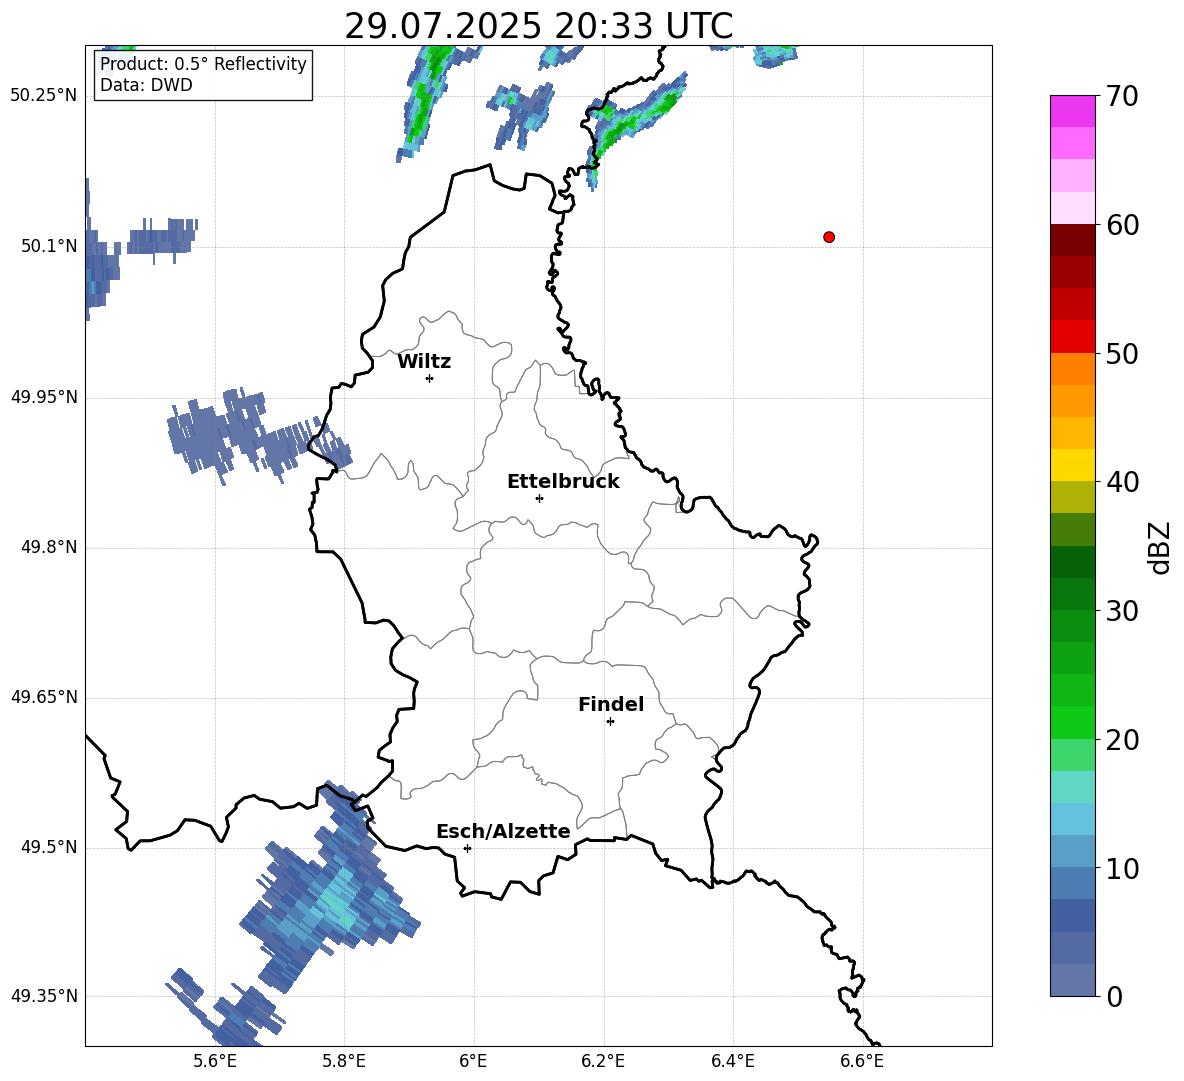The height and width of the screenshot is (1081, 1184).
Task: Click the 49.8°N latitude label
Action: click(x=49, y=547)
